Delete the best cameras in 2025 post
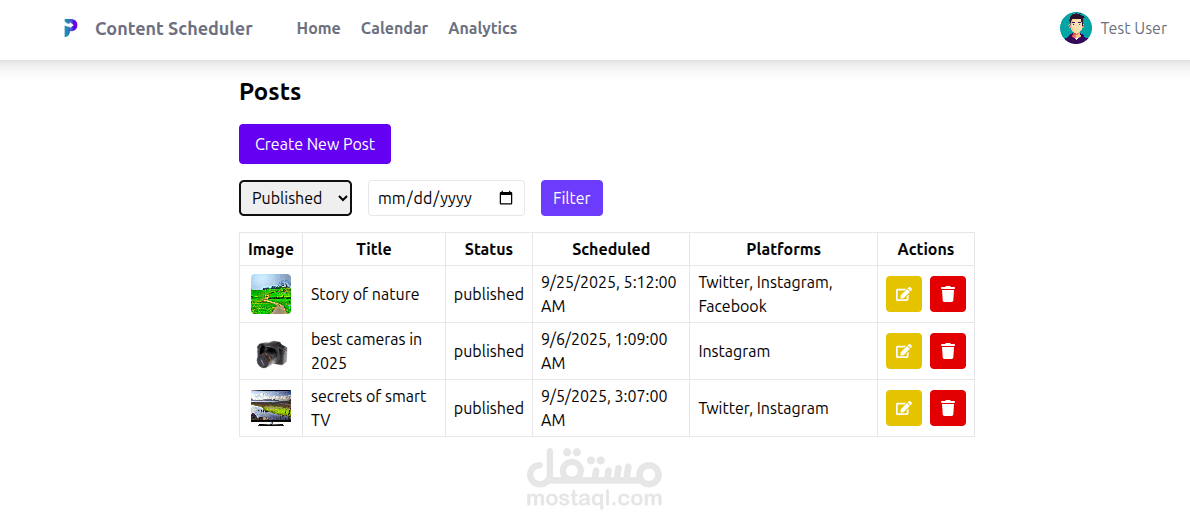The image size is (1190, 520). [x=947, y=351]
